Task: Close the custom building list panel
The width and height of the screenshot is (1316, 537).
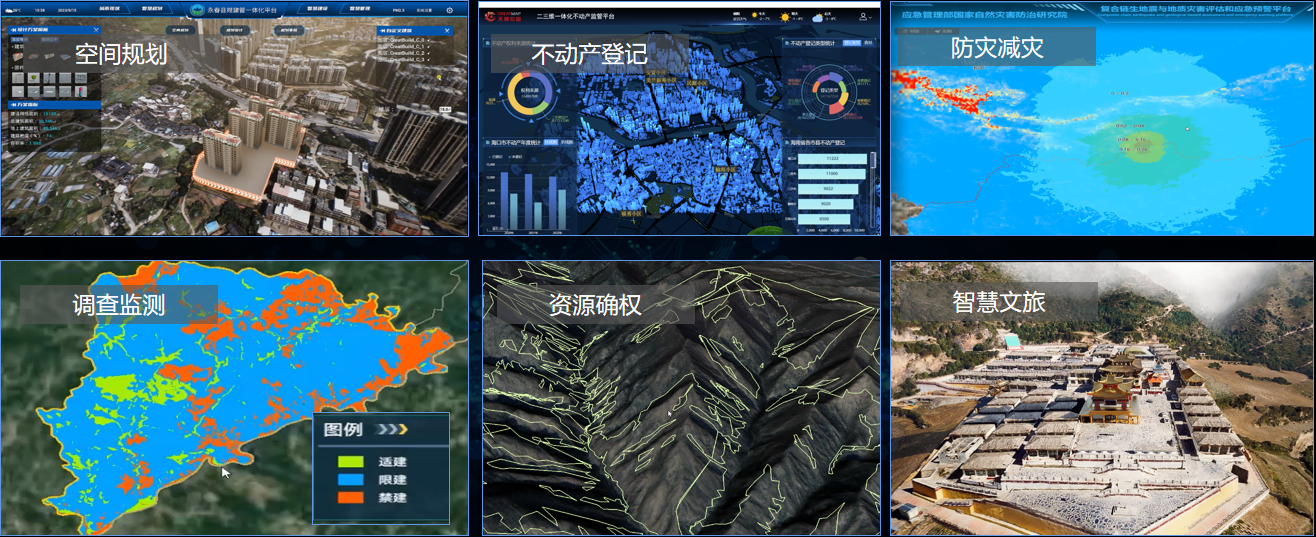Action: pos(447,31)
